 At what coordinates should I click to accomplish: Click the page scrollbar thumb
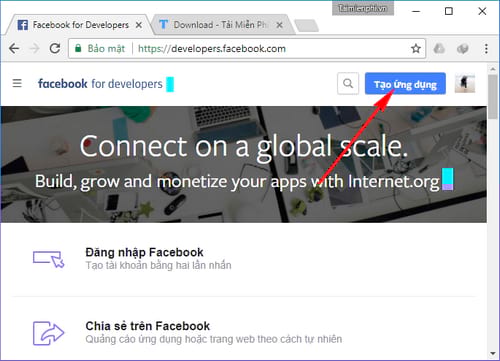click(493, 97)
